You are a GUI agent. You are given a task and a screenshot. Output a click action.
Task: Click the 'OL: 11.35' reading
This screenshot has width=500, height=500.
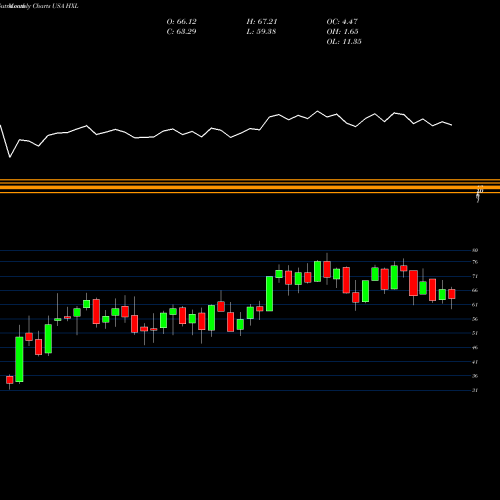(344, 42)
